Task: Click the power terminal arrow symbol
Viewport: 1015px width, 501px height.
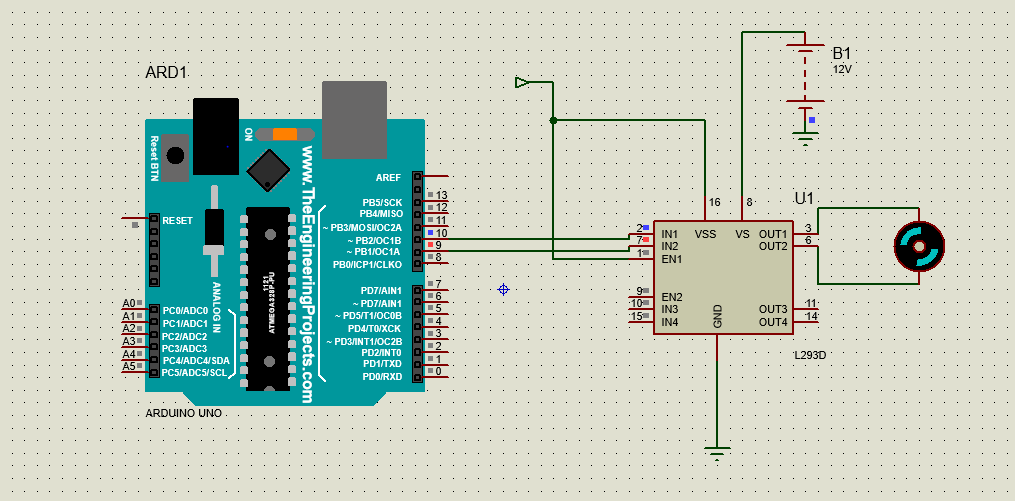Action: coord(522,82)
